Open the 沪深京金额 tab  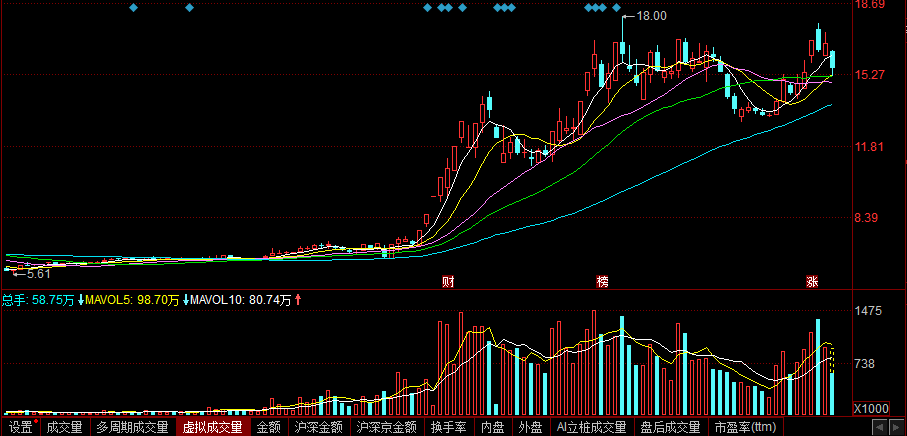pos(386,427)
